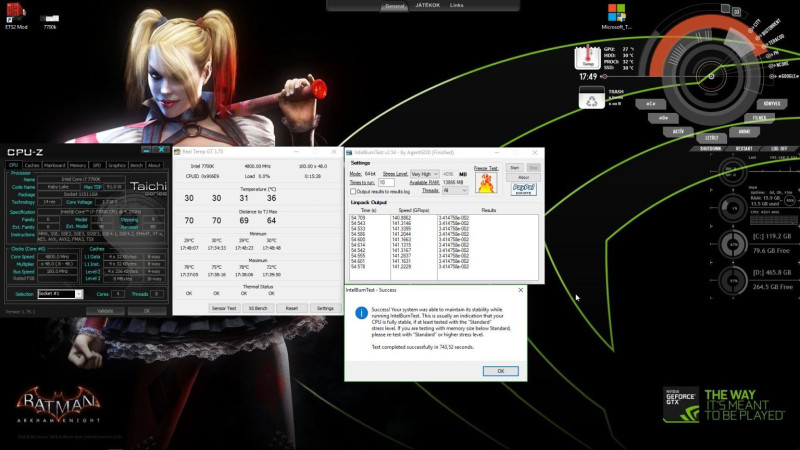Screen dimensions: 800x450
Task: Click Sensor Test button in Real Temp
Action: 224,308
